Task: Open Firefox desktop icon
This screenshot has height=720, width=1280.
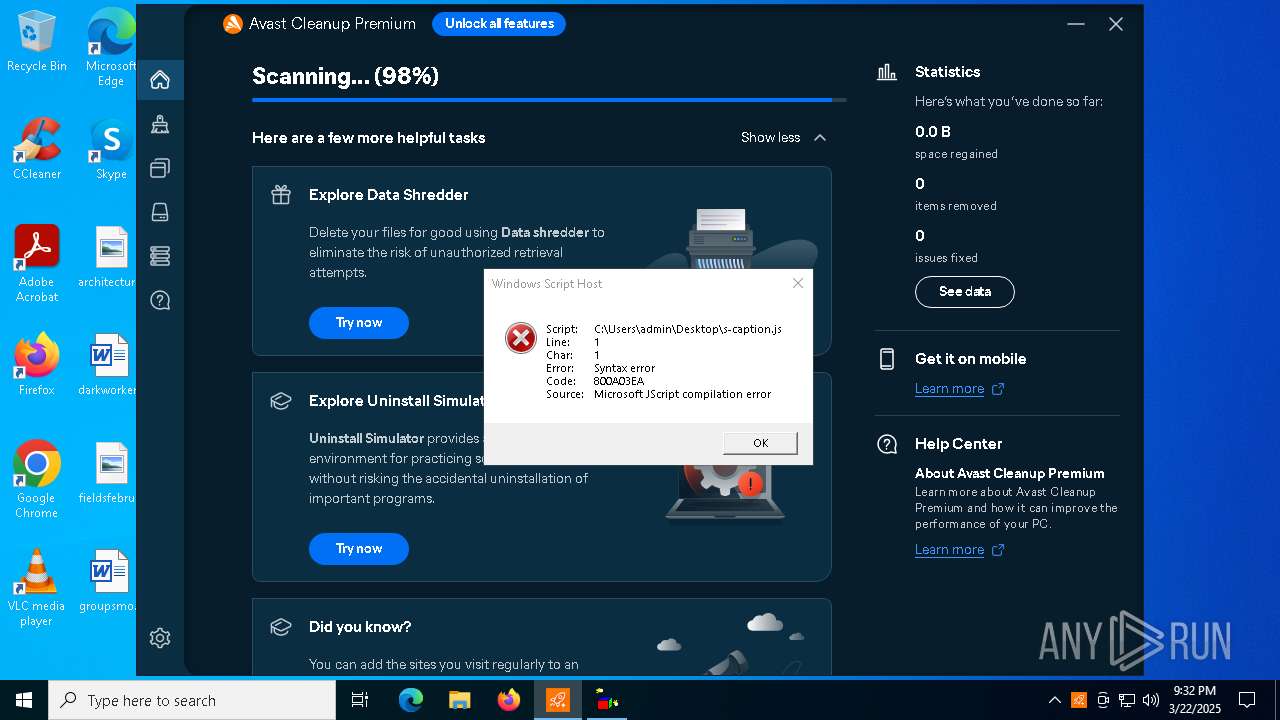Action: [x=37, y=365]
